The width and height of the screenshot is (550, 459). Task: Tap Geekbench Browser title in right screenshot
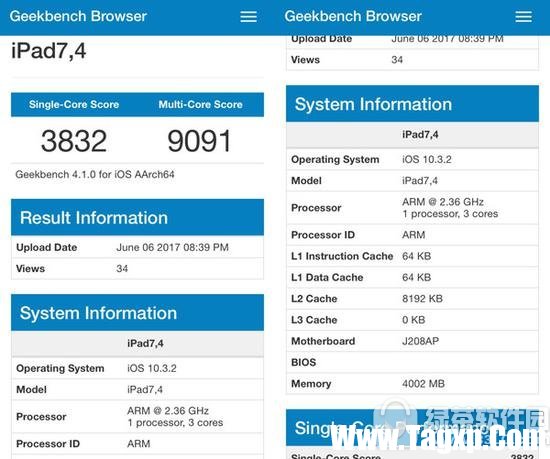tap(353, 16)
